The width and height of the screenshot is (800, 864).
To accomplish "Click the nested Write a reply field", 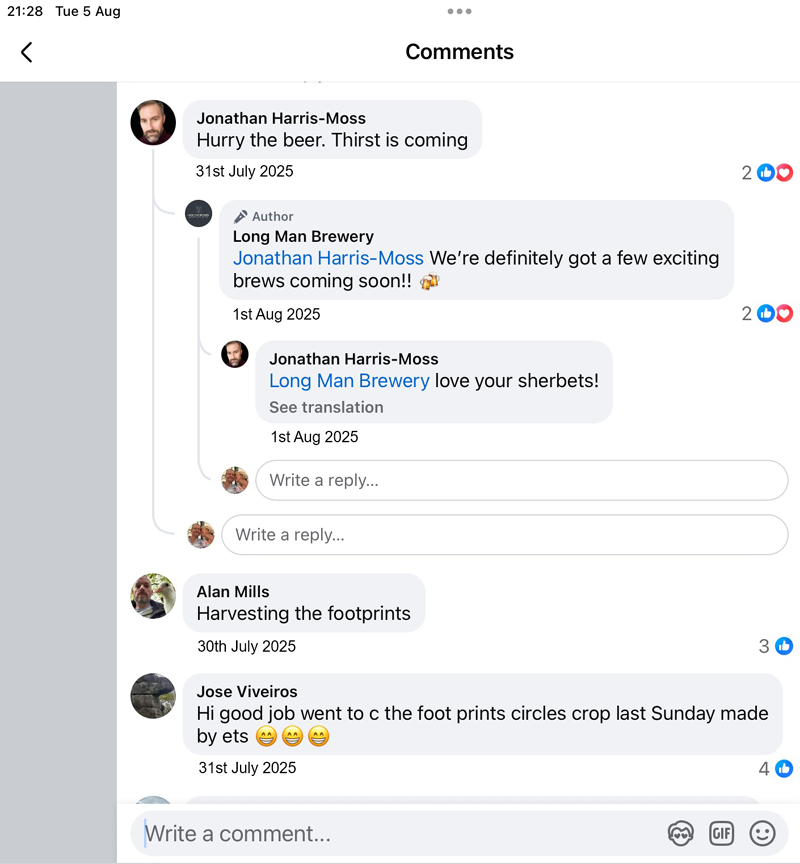I will (x=521, y=480).
